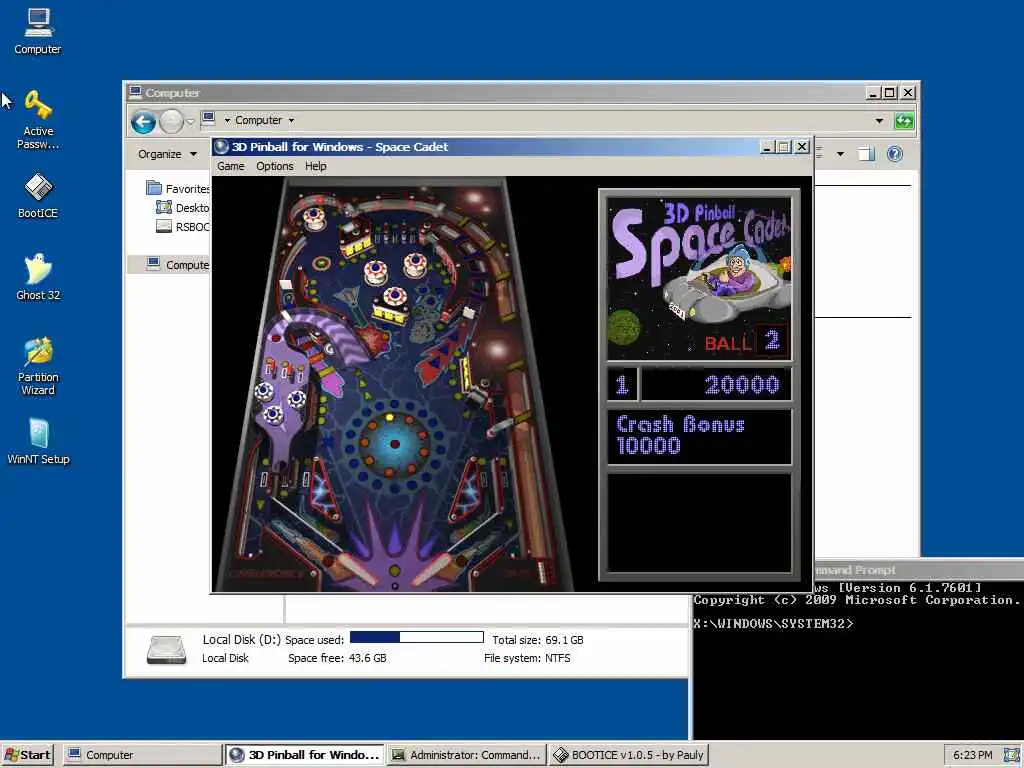Click the pinball table playfield
The height and width of the screenshot is (768, 1024).
pos(394,384)
